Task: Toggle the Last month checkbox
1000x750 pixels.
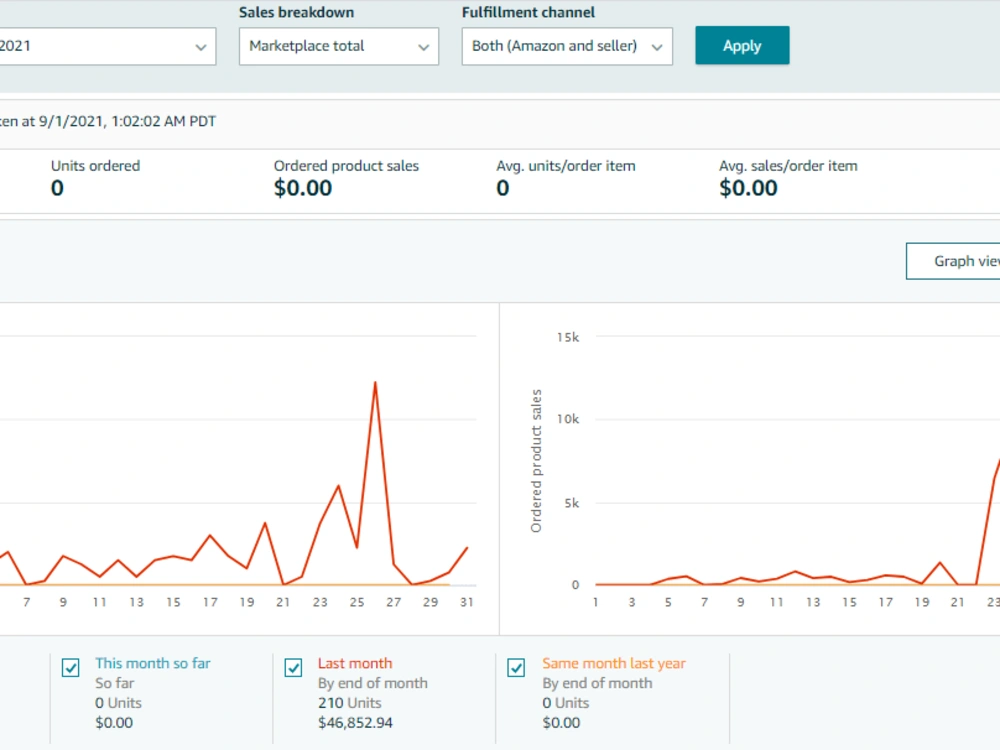Action: (293, 668)
